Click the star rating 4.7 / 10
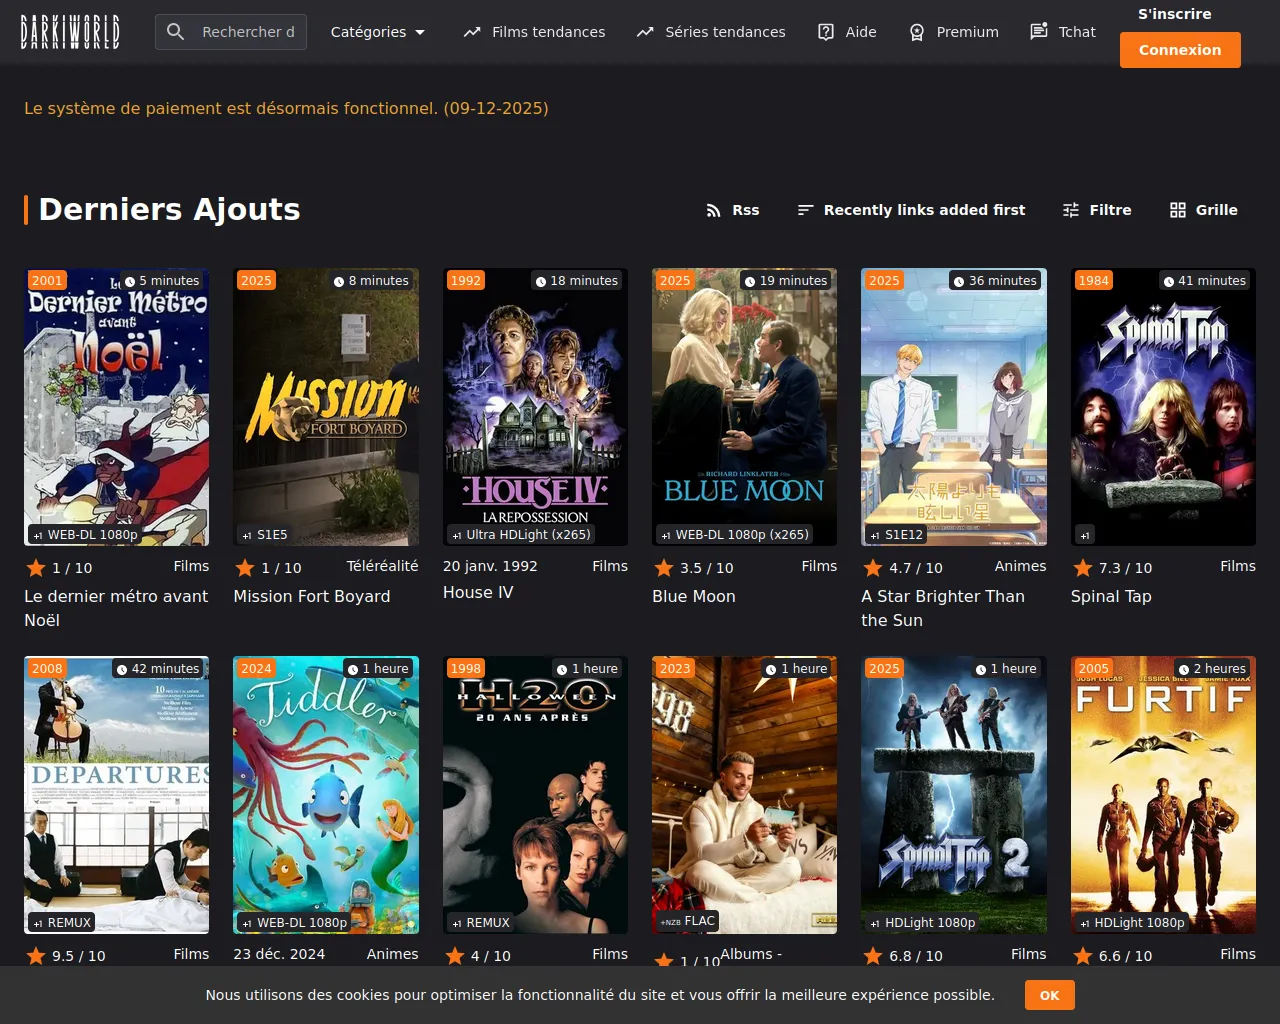Image resolution: width=1280 pixels, height=1024 pixels. [903, 568]
